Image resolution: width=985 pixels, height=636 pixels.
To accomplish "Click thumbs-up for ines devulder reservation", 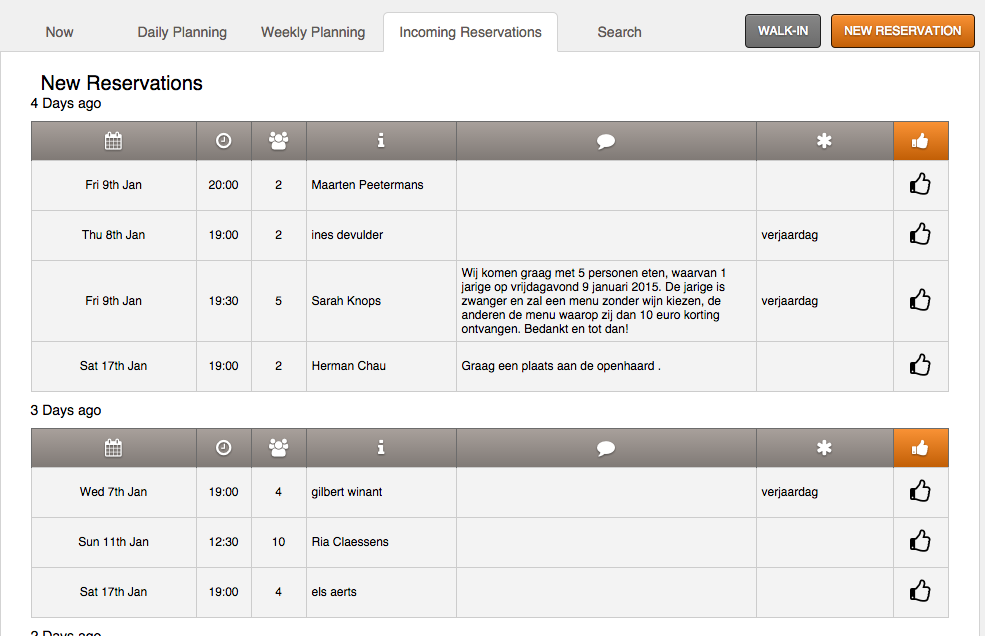I will 920,235.
